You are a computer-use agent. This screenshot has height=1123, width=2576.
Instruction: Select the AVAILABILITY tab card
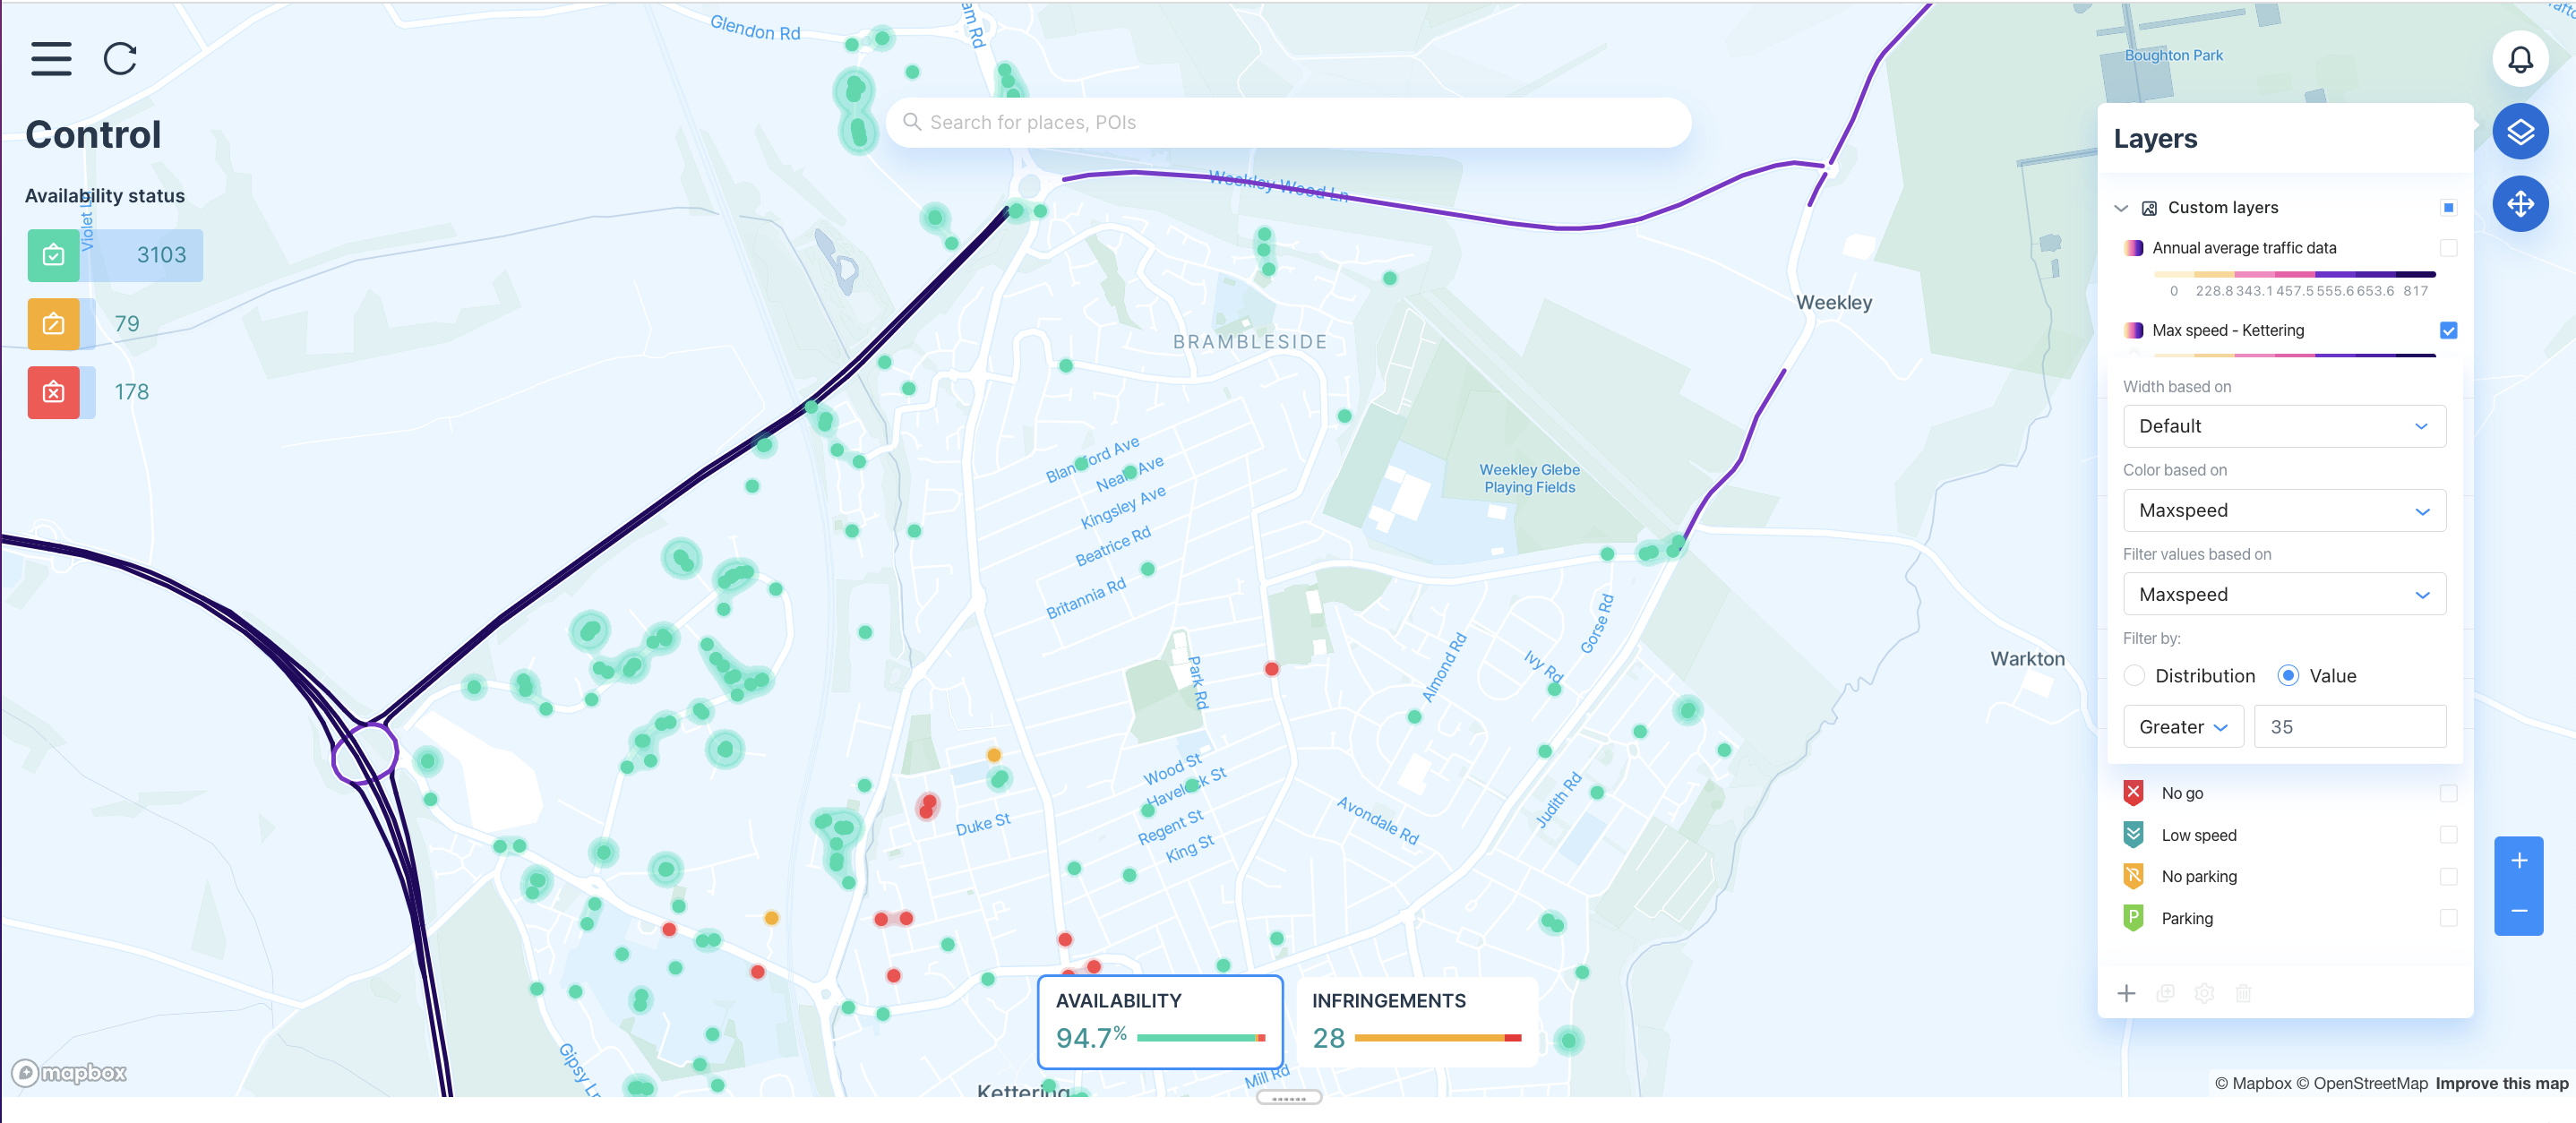[1160, 1021]
